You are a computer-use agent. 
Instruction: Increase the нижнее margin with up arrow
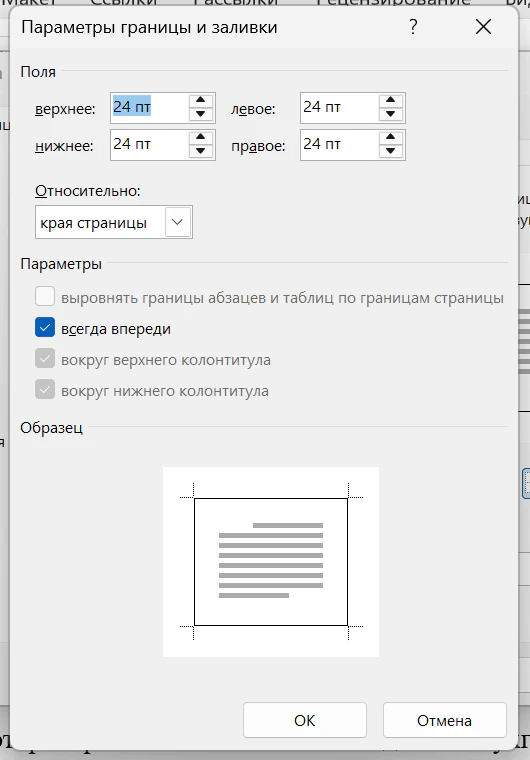pyautogui.click(x=201, y=138)
